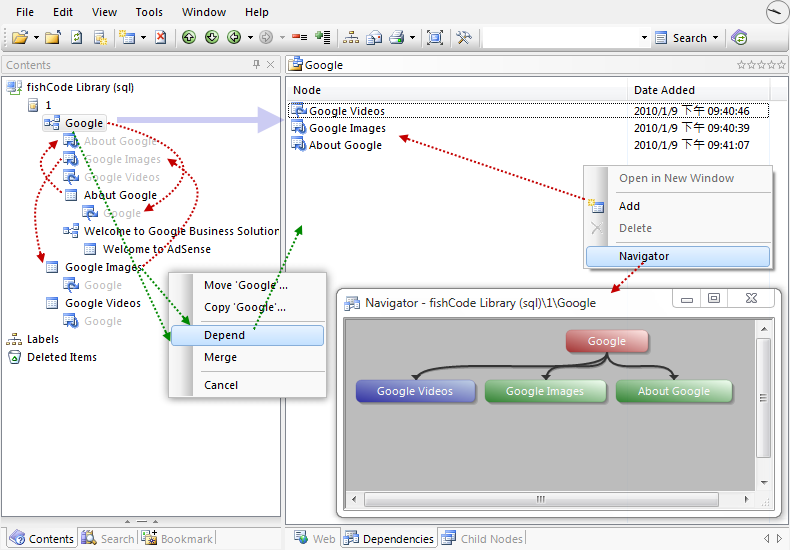Click the open library folder icon

pos(20,37)
